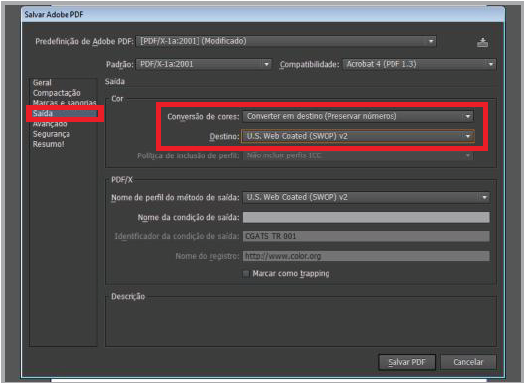Click the Nome da condição de saída field
524x383 pixels.
click(x=366, y=217)
